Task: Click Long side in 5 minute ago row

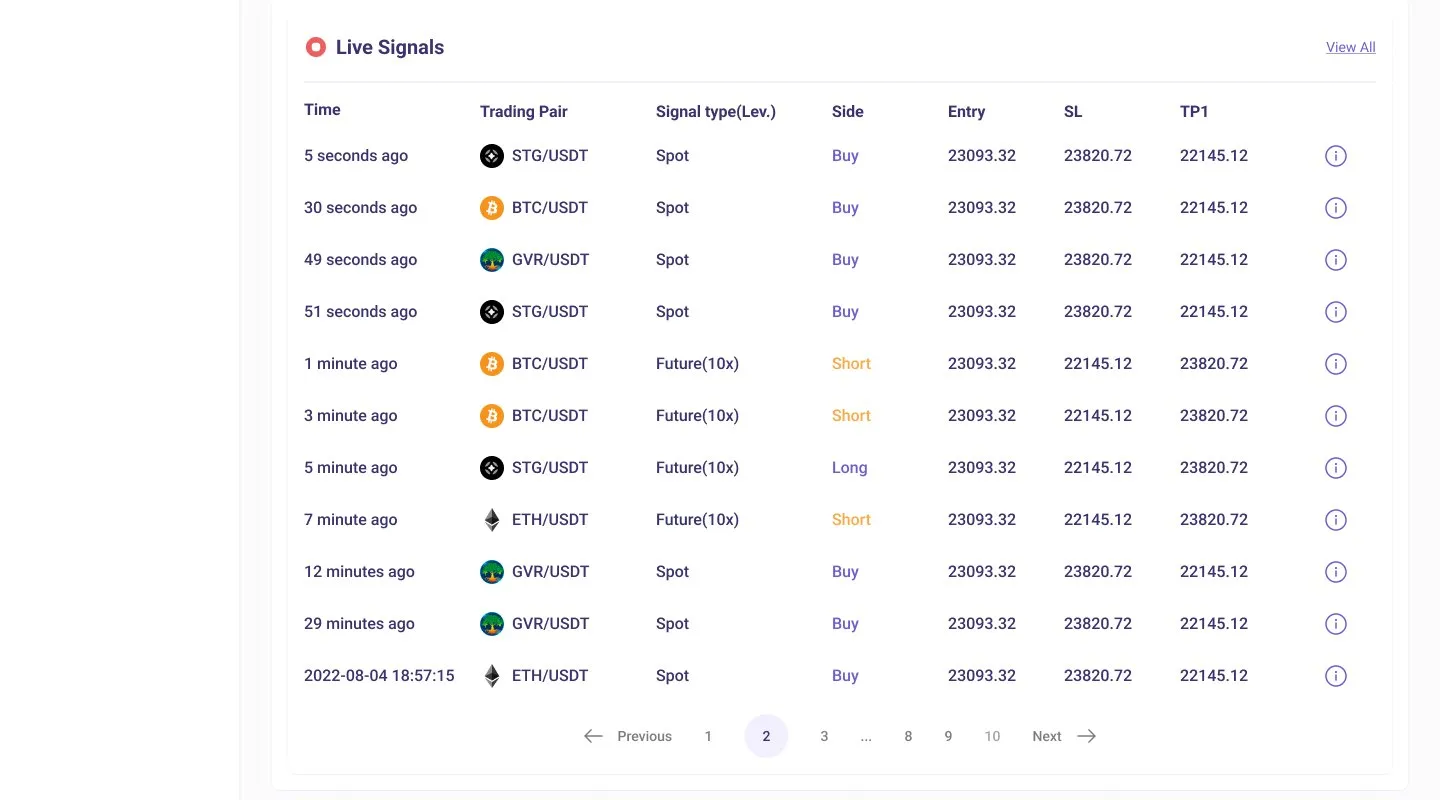Action: [x=849, y=468]
